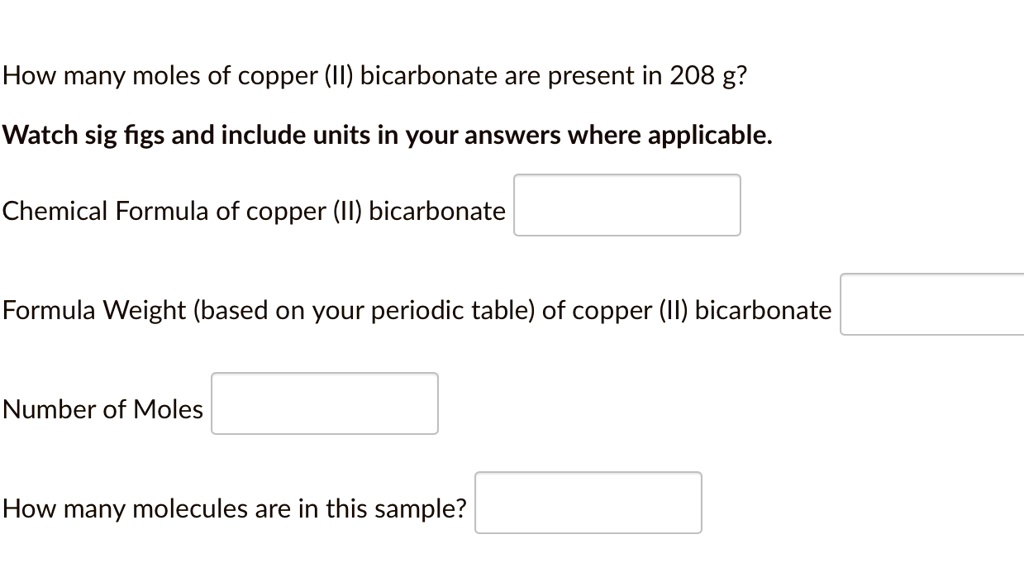
Task: Select the Formula Weight label
Action: pyautogui.click(x=417, y=310)
